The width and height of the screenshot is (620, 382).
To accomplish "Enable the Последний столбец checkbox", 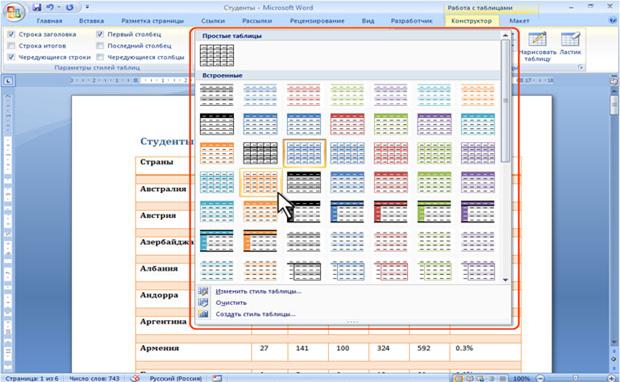I will pos(100,46).
